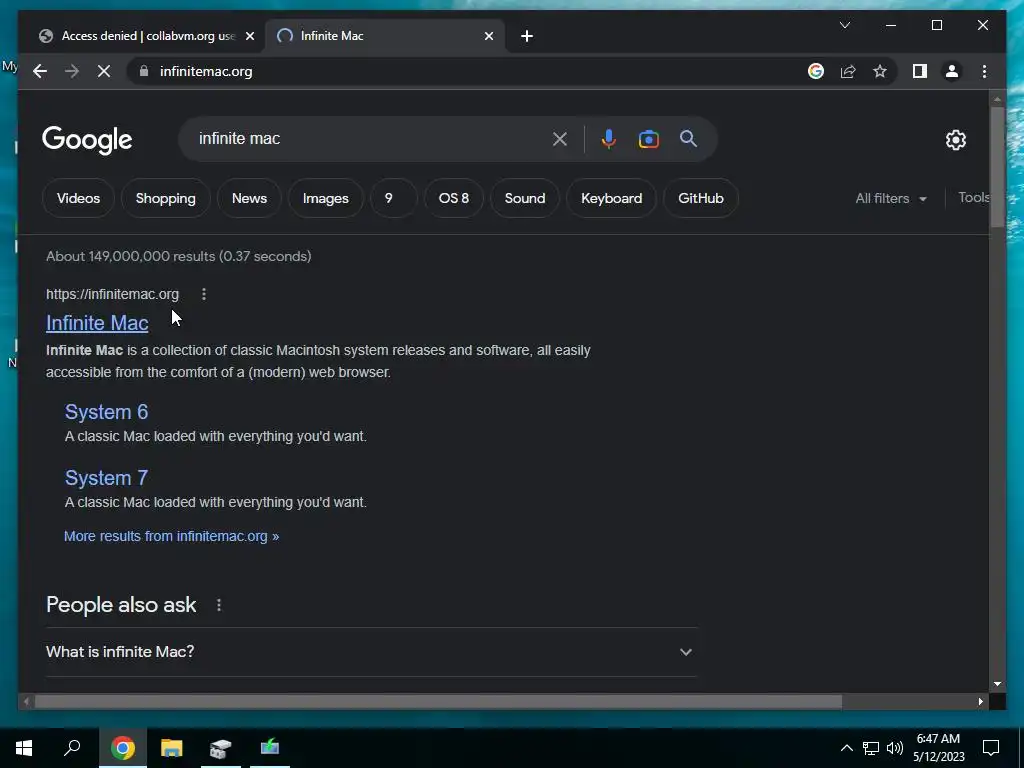Open the System 6 sitelink
Screen dimensions: 1024x768
[106, 412]
